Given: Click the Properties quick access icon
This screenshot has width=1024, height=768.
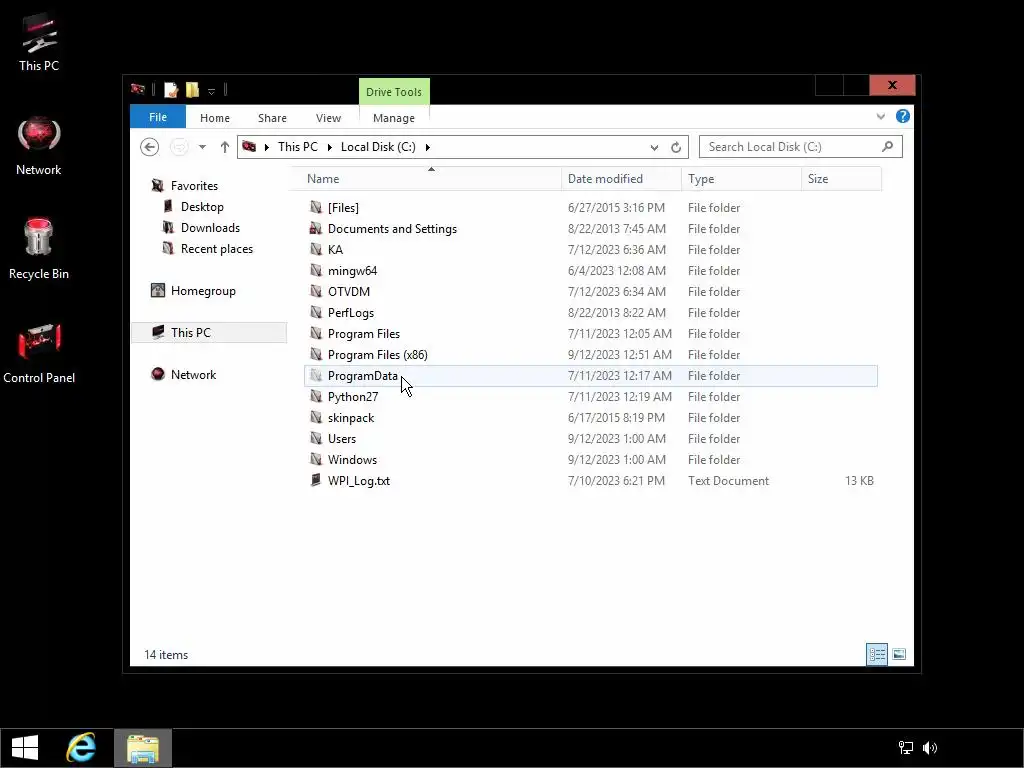Looking at the screenshot, I should tap(171, 89).
